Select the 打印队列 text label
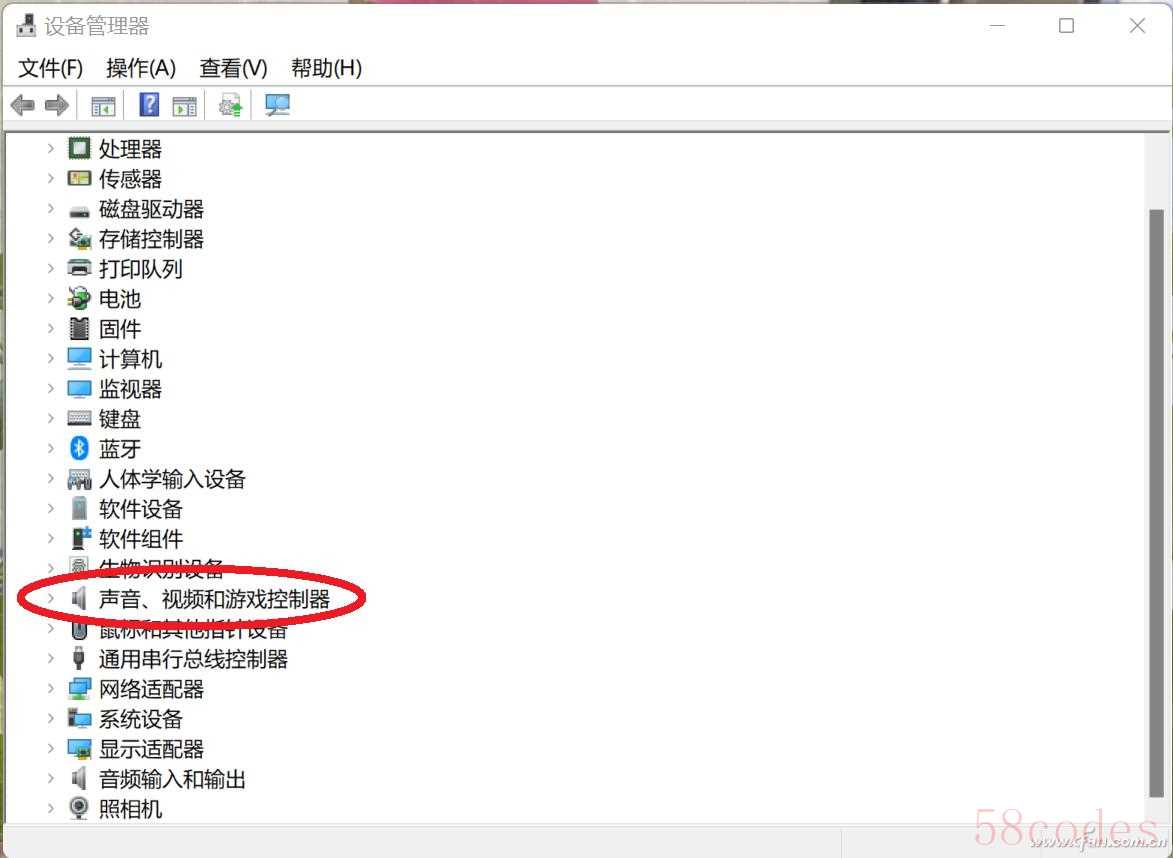Screen dimensions: 1173x858 click(141, 269)
